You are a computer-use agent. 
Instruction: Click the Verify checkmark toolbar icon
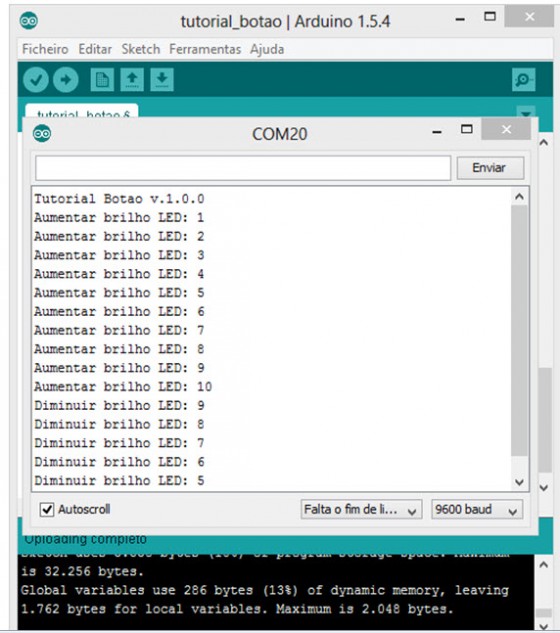(36, 80)
